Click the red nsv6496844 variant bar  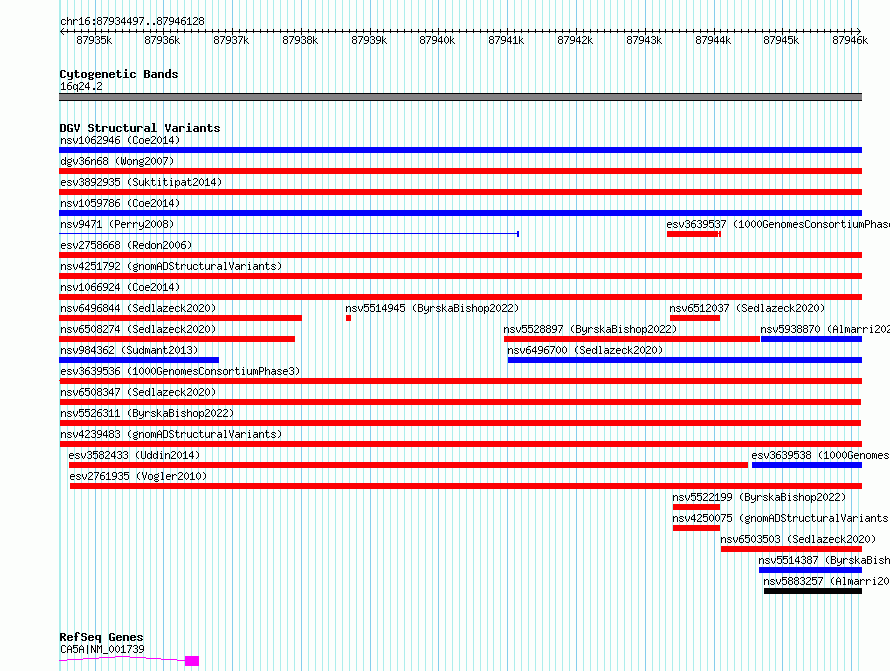point(180,318)
